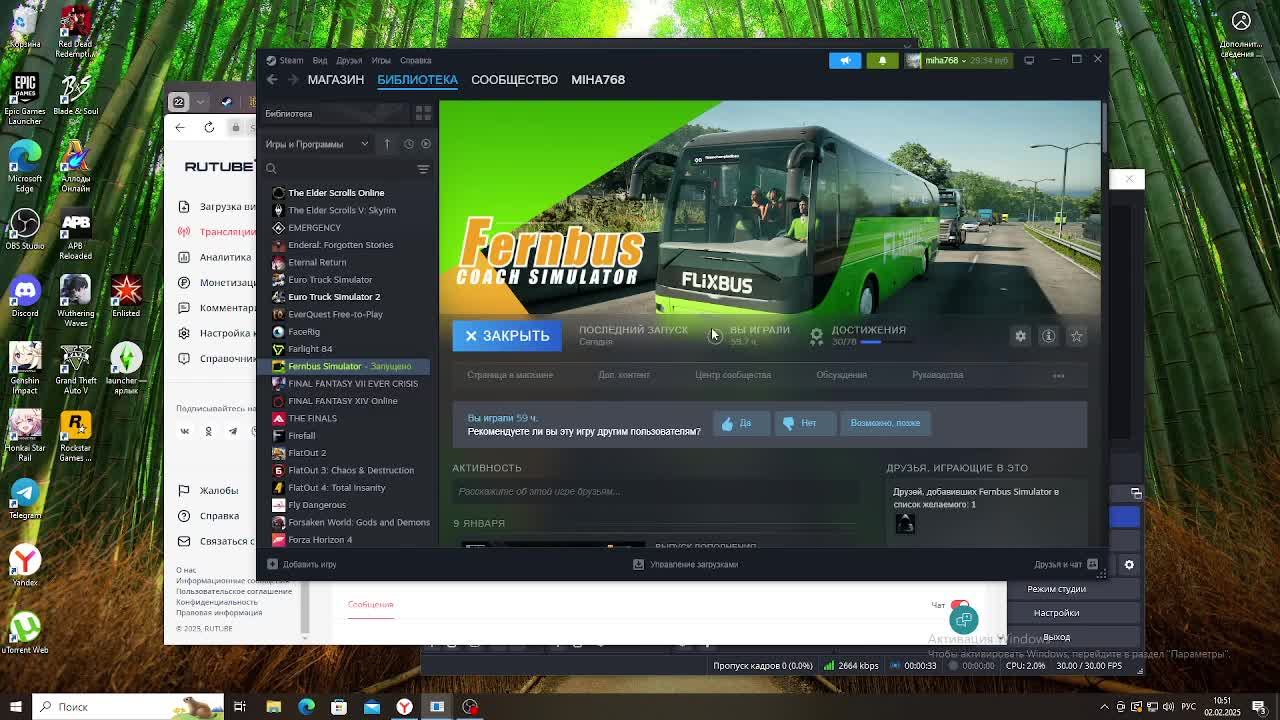Open 'Управление загрузками' downloads manager
Viewport: 1280px width, 720px height.
click(x=686, y=565)
